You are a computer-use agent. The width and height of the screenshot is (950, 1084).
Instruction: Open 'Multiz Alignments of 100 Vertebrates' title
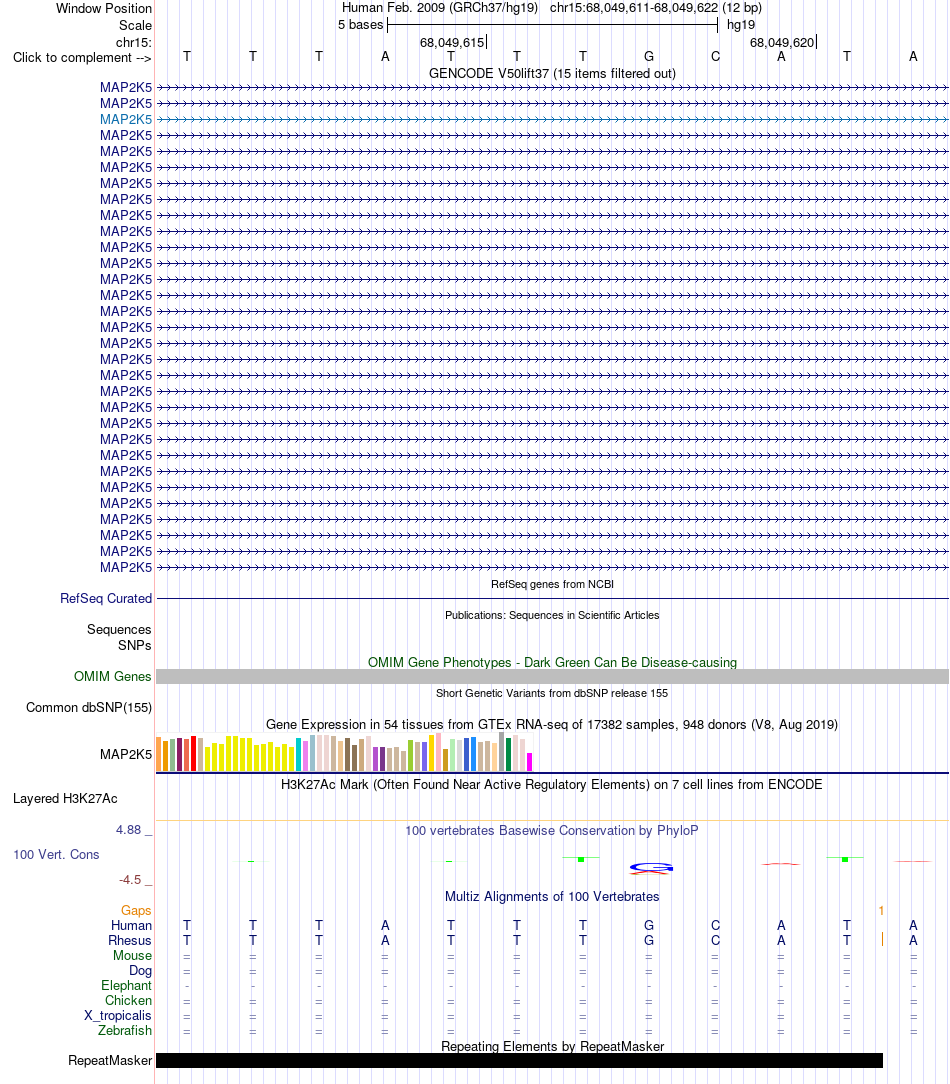[x=552, y=897]
